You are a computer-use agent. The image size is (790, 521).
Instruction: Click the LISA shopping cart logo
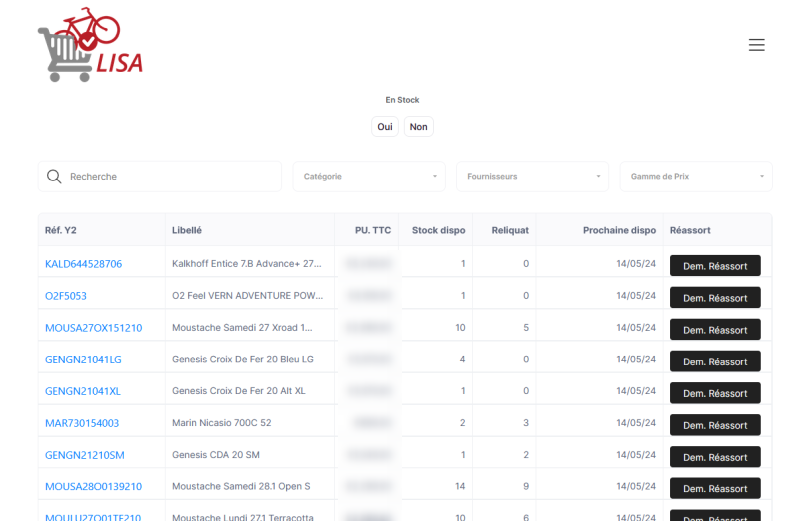(91, 44)
